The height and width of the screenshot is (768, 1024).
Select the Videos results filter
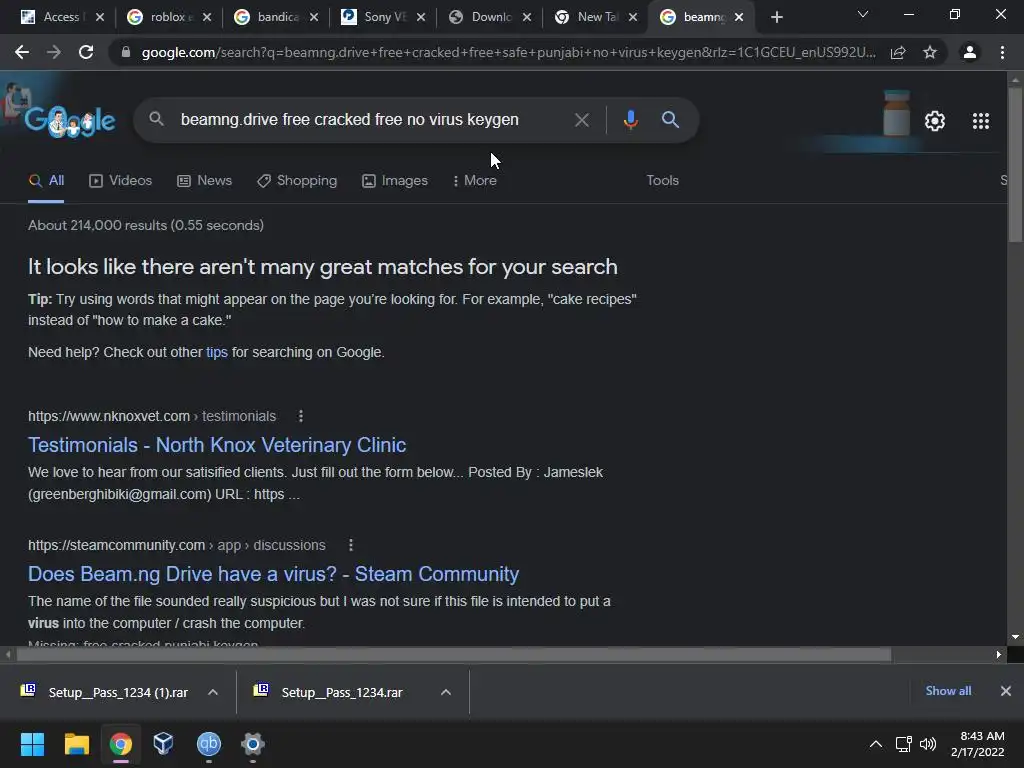click(x=121, y=180)
